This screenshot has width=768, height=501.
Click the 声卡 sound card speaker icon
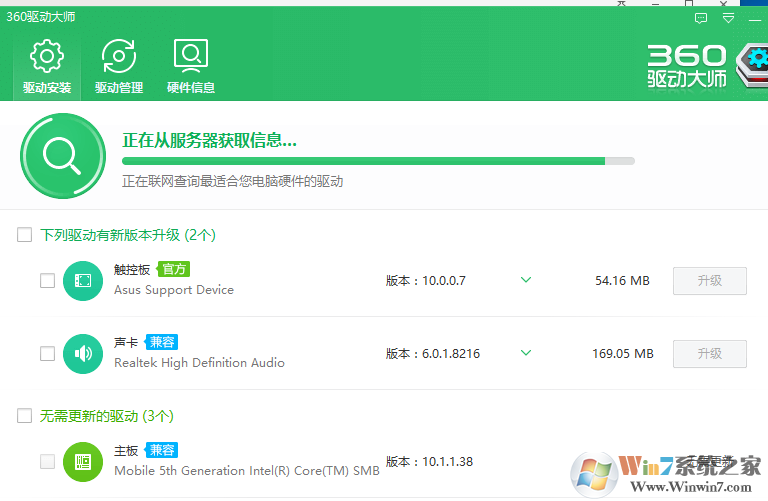(83, 353)
